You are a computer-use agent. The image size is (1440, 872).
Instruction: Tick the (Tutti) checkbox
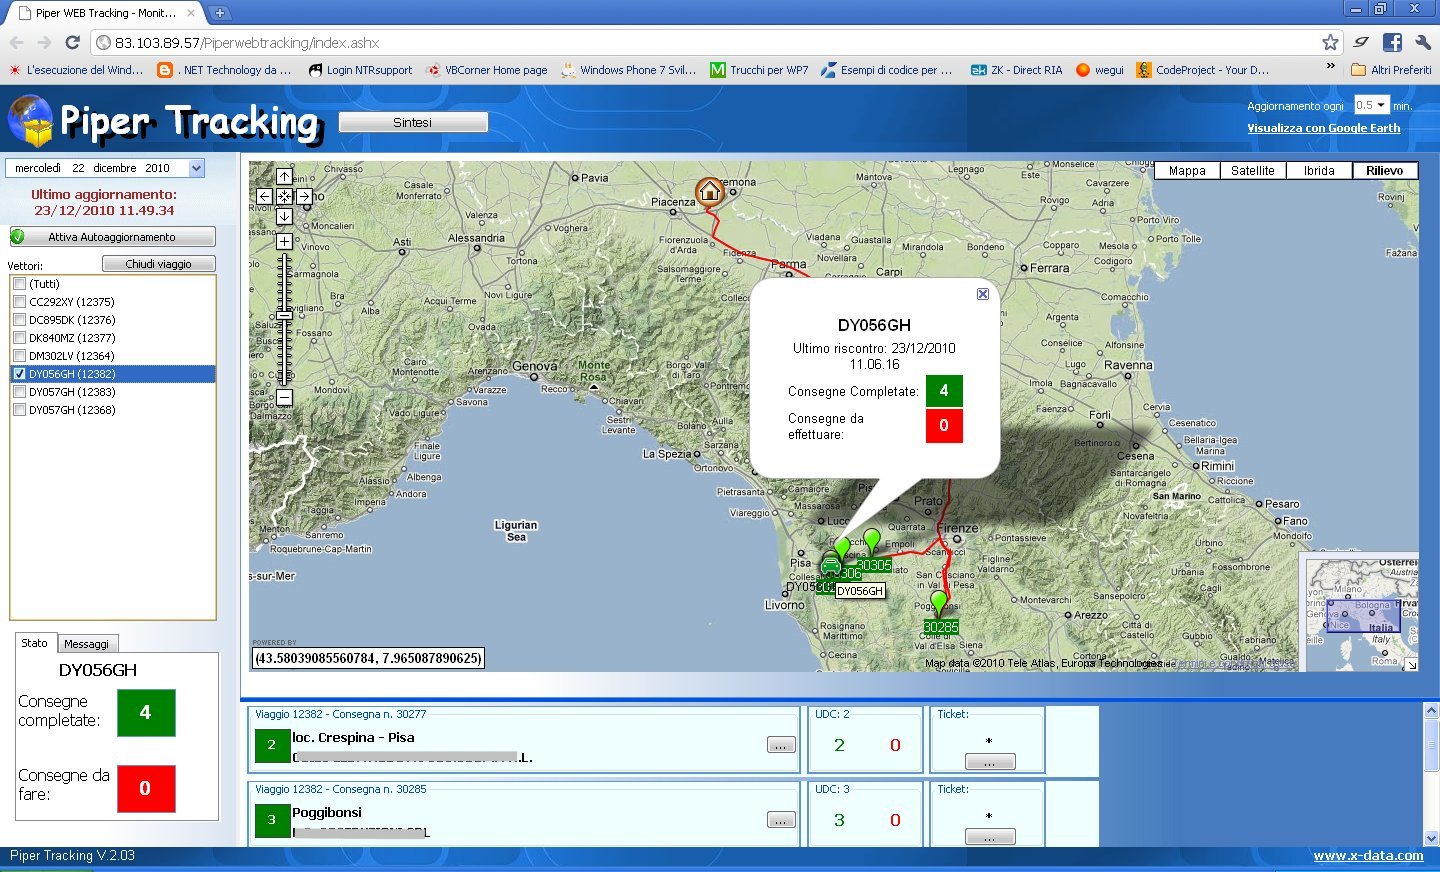click(x=19, y=284)
